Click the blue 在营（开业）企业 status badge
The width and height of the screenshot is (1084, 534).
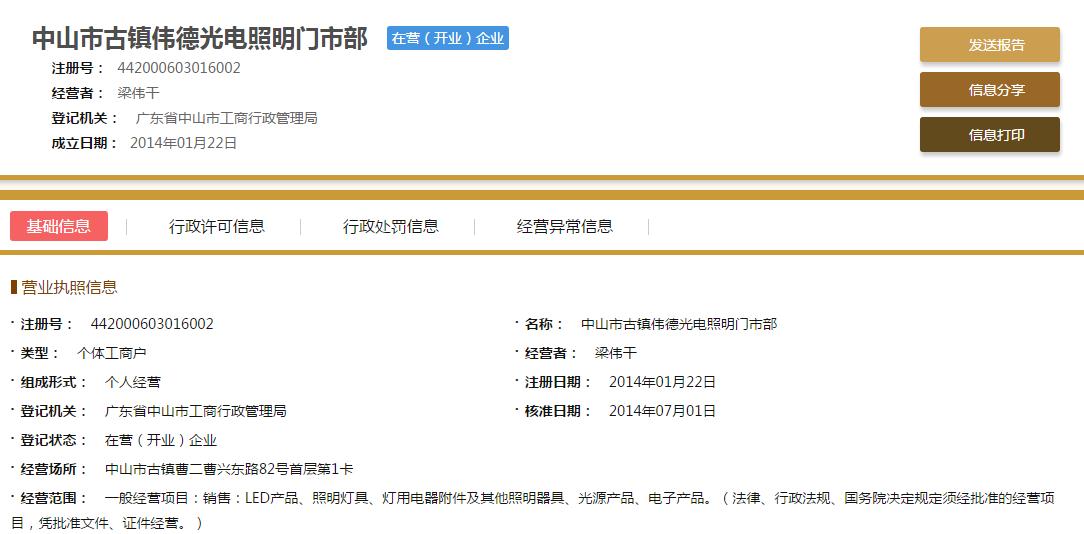coord(448,39)
